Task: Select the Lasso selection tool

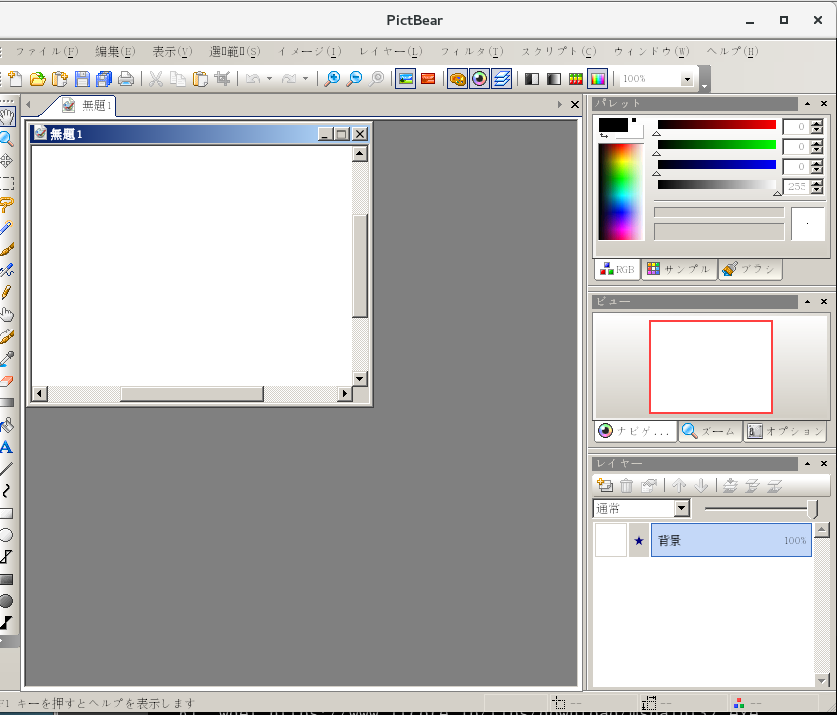Action: pos(6,205)
